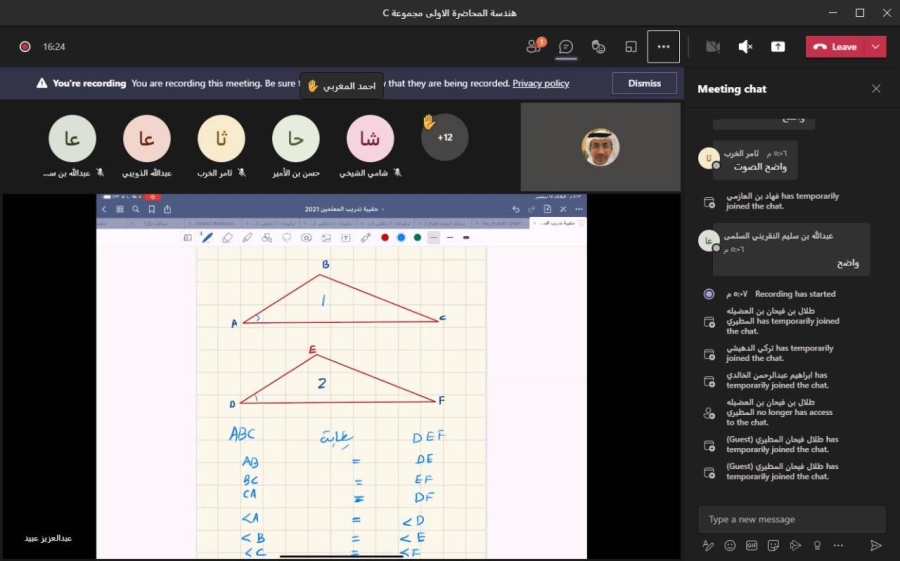Open the breakout rooms panel
Viewport: 900px width, 561px height.
coord(631,46)
